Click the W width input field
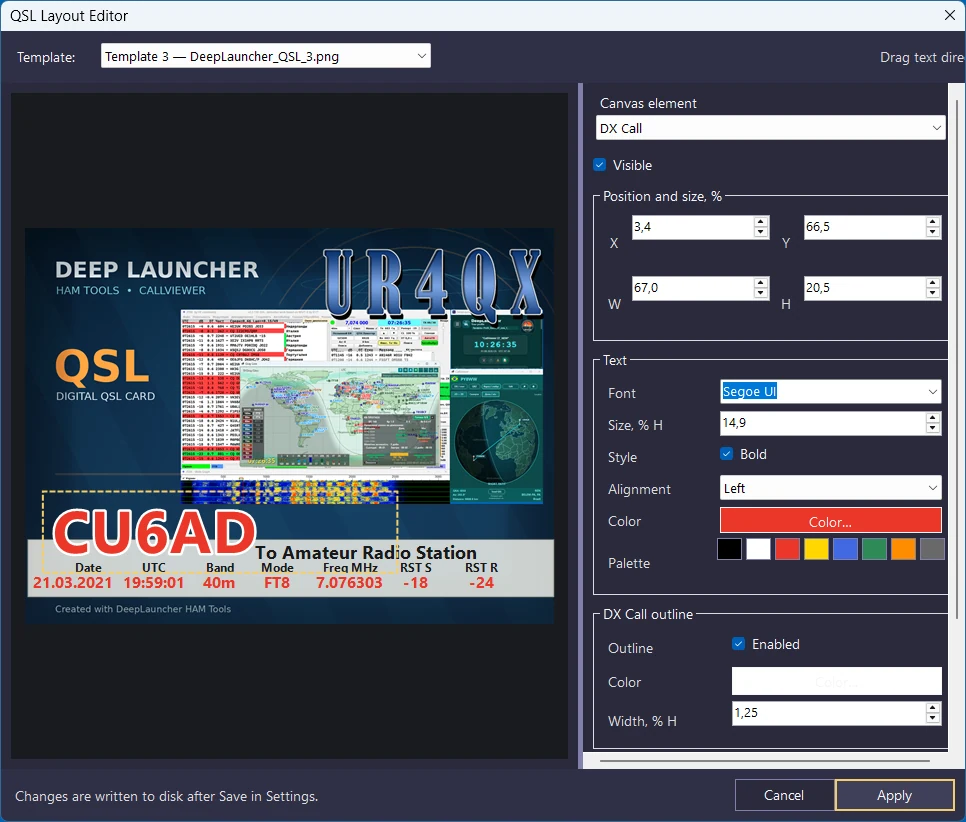 (692, 288)
